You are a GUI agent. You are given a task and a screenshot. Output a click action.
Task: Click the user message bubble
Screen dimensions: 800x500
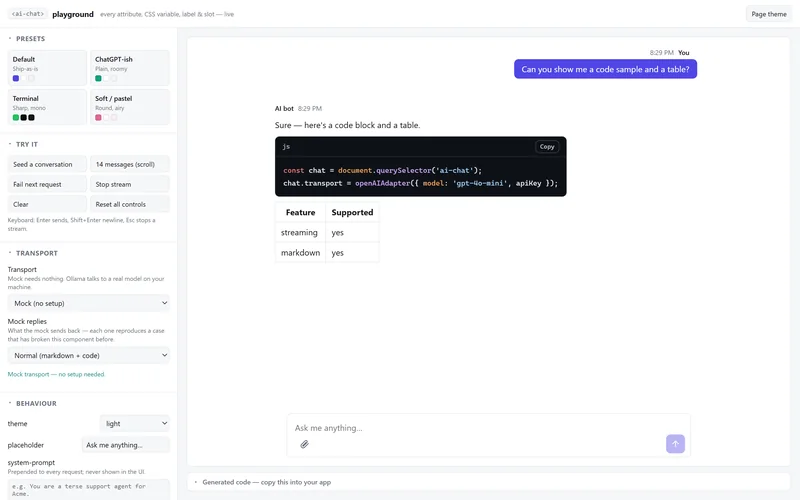605,69
